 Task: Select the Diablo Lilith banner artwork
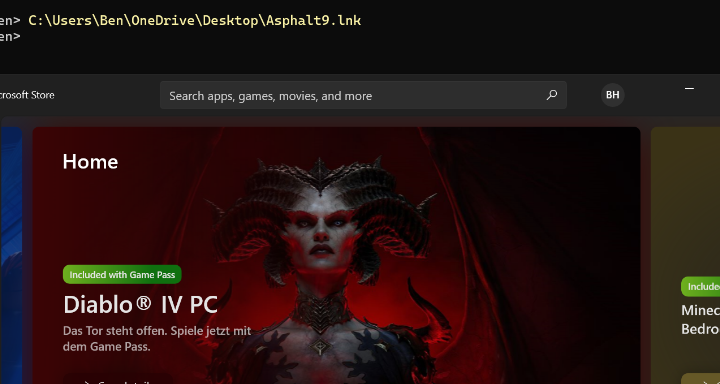pyautogui.click(x=336, y=255)
